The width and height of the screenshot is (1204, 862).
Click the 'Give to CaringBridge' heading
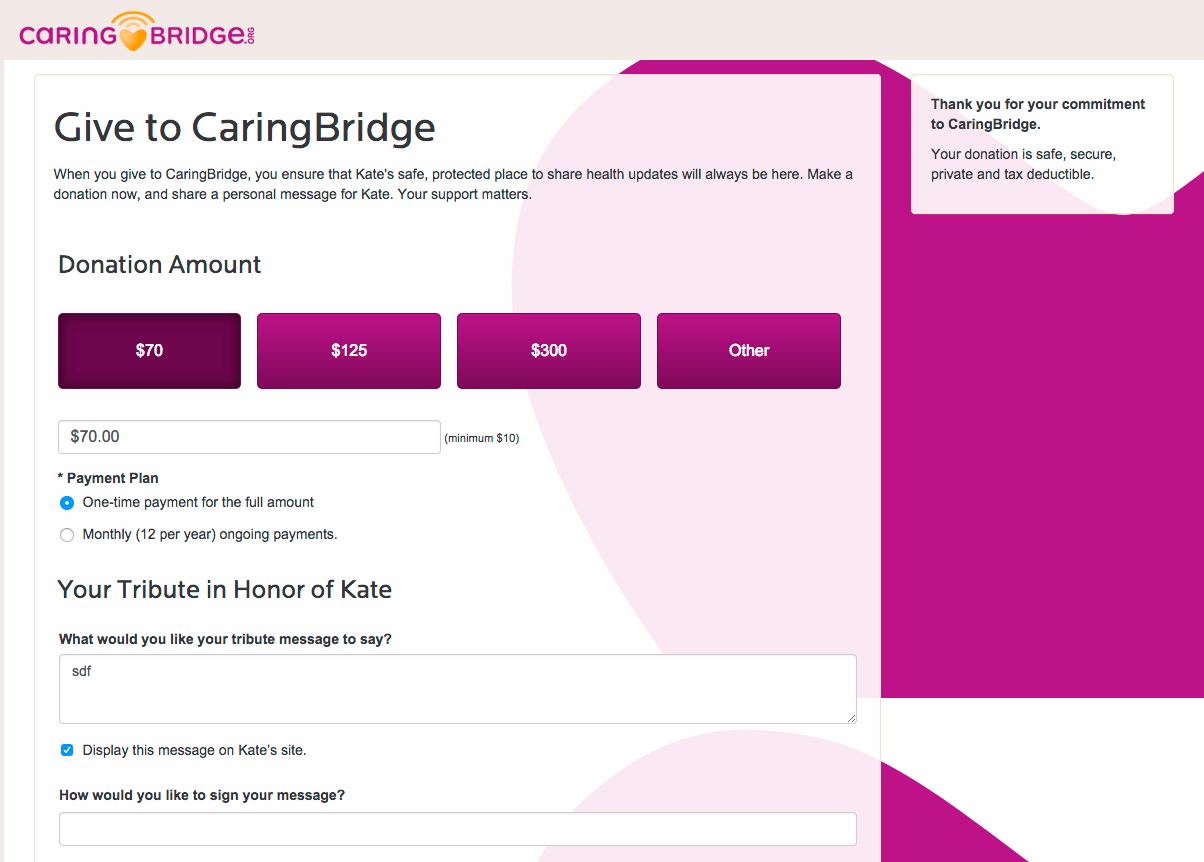(x=245, y=128)
